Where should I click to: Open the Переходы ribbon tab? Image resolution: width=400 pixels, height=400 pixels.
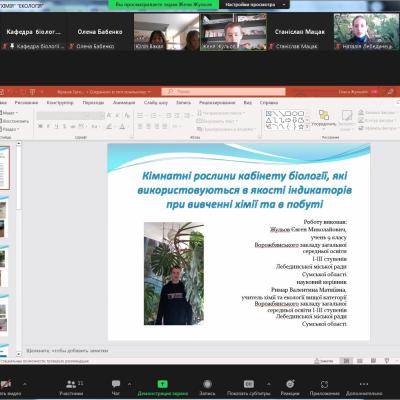(x=93, y=103)
